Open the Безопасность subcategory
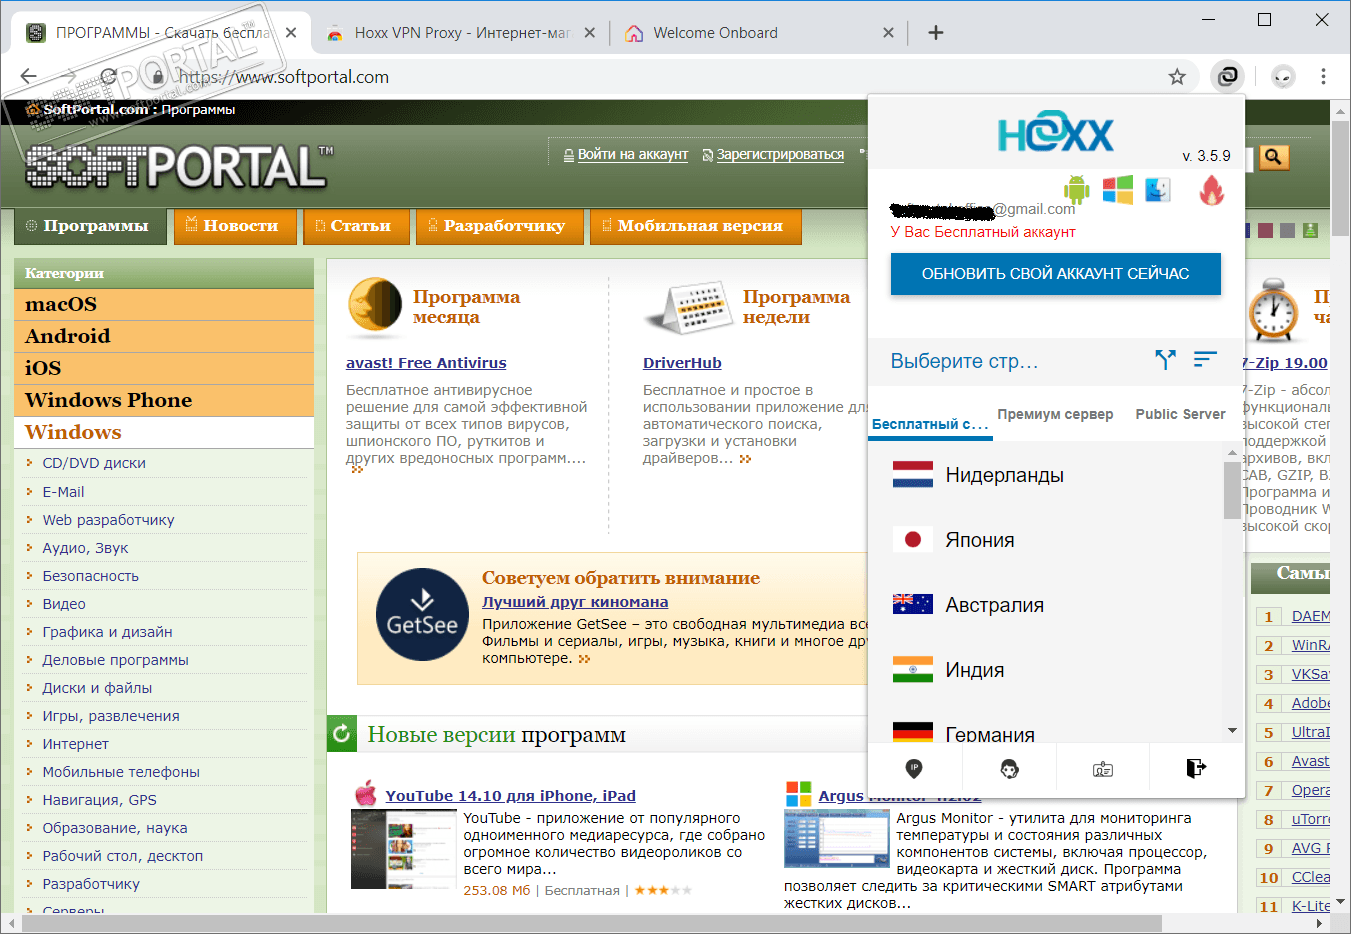Viewport: 1351px width, 934px height. (90, 576)
